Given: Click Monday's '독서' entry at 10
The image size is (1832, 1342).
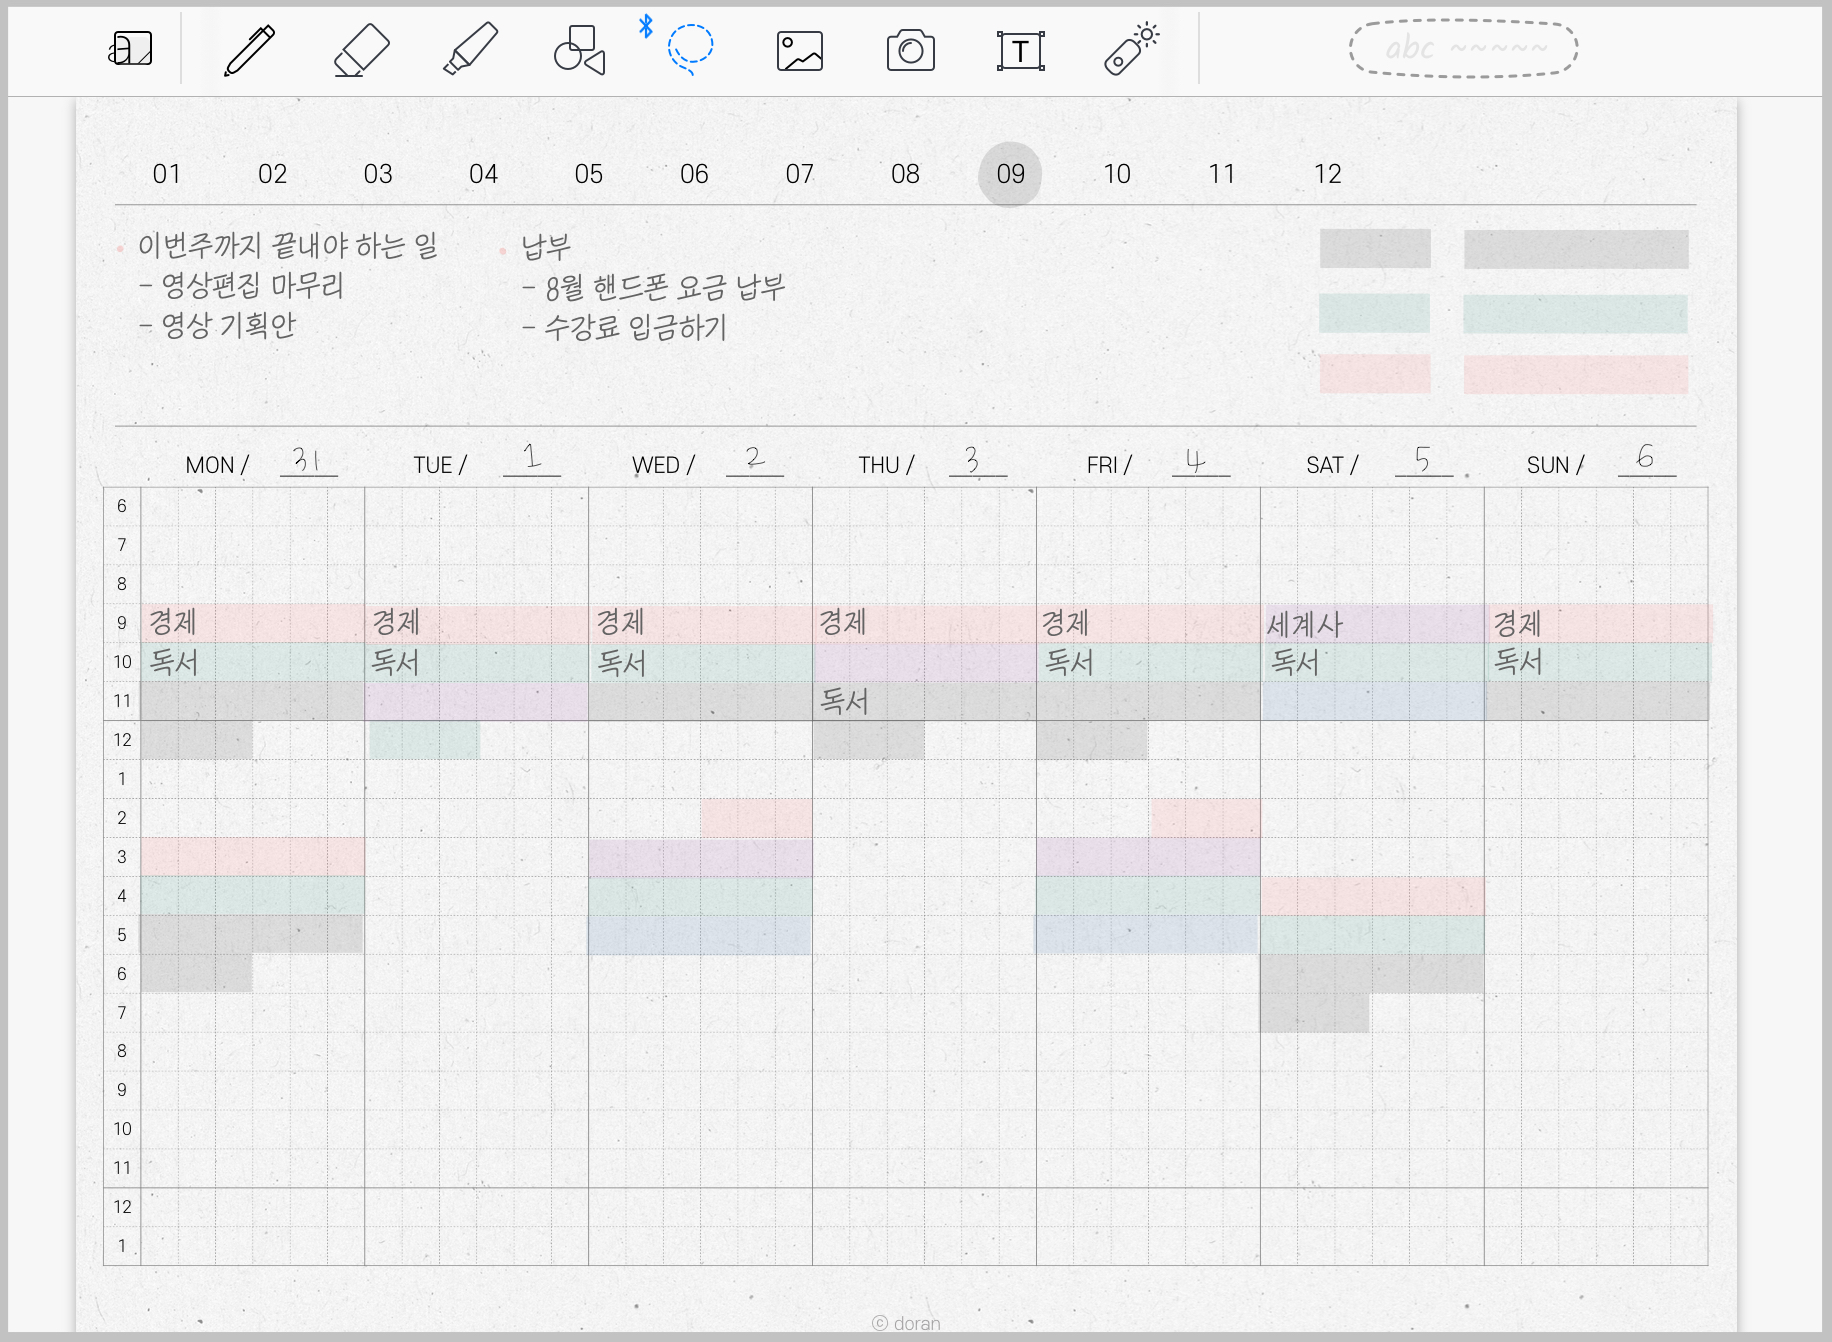Looking at the screenshot, I should [174, 662].
